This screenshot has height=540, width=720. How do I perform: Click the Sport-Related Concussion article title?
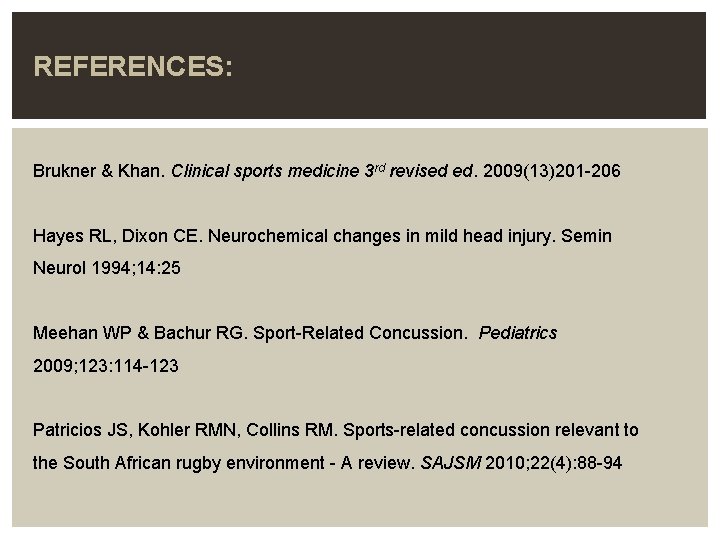click(353, 333)
